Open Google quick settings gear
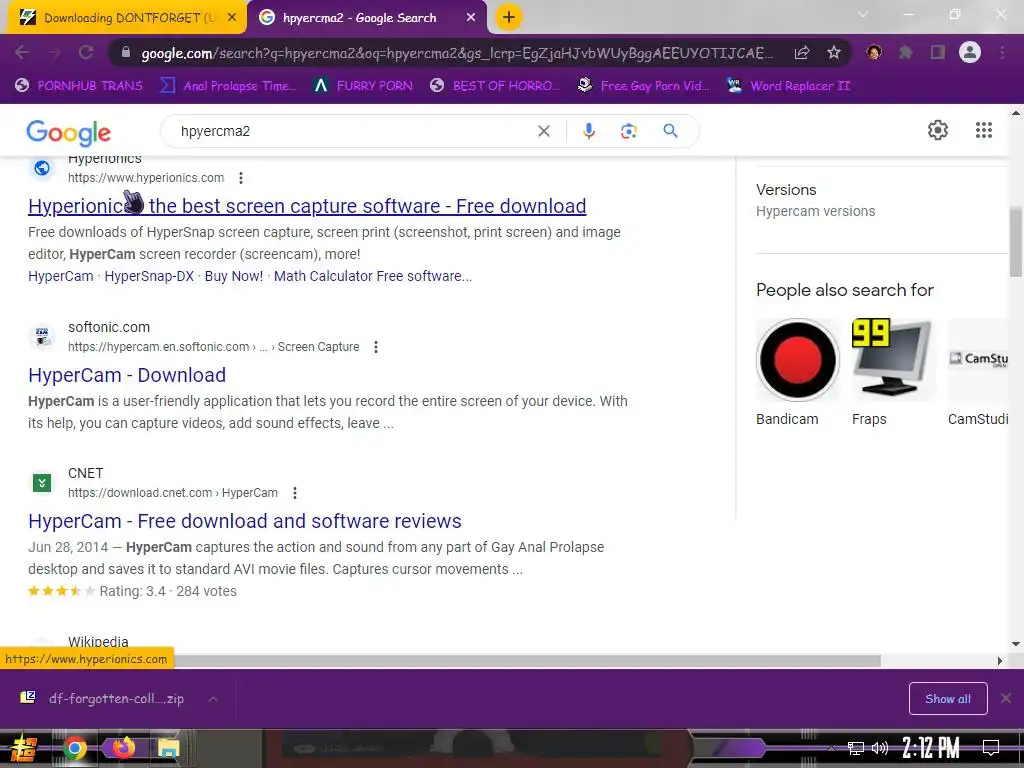The height and width of the screenshot is (768, 1024). pyautogui.click(x=938, y=130)
